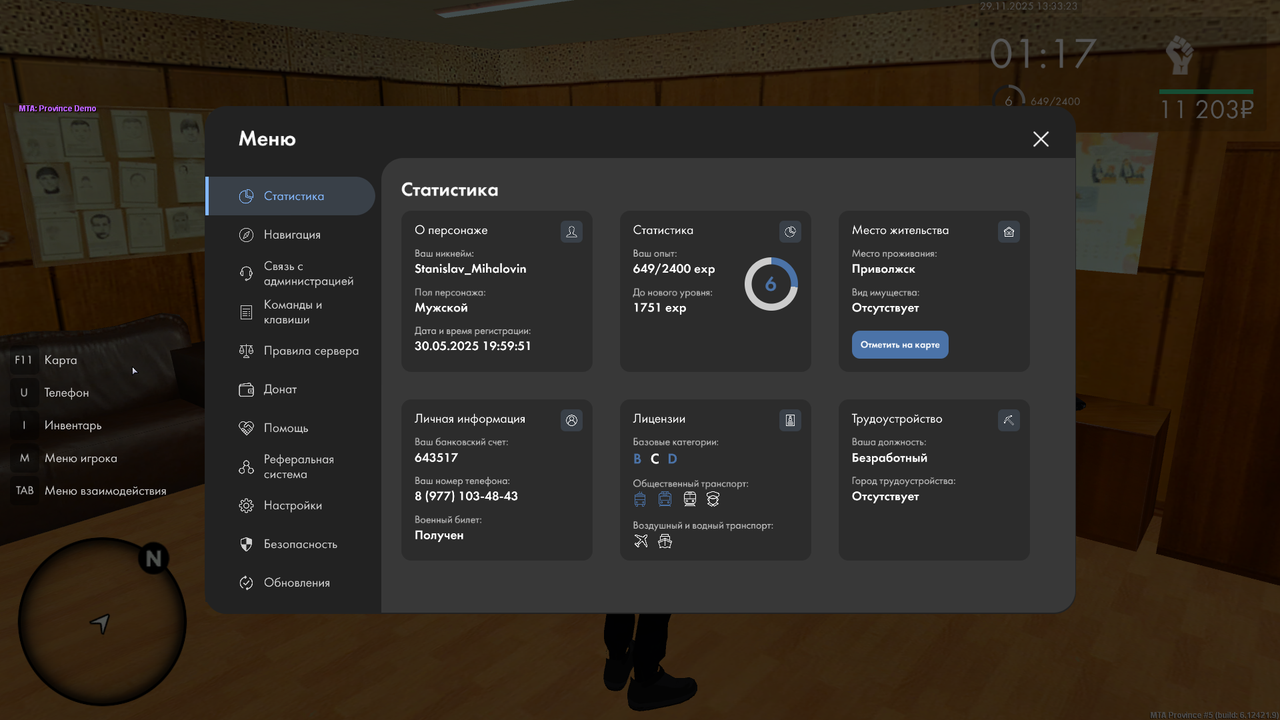
Task: Click the person icon on О персонаже card
Action: coord(572,232)
